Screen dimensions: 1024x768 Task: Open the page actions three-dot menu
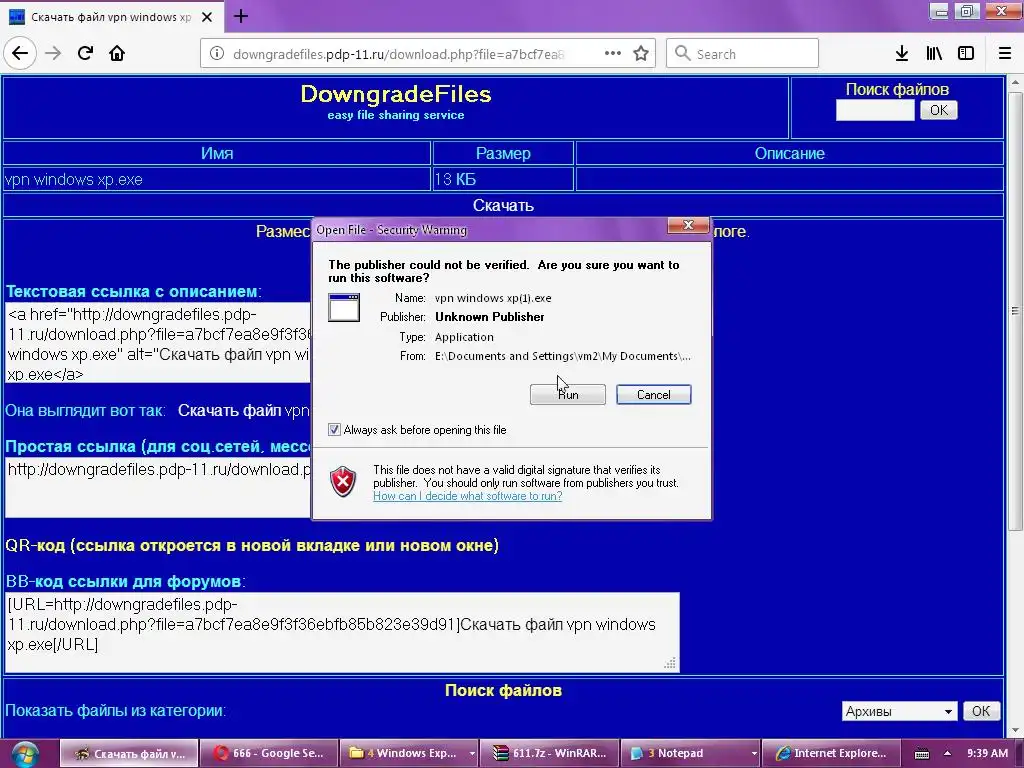[x=613, y=54]
